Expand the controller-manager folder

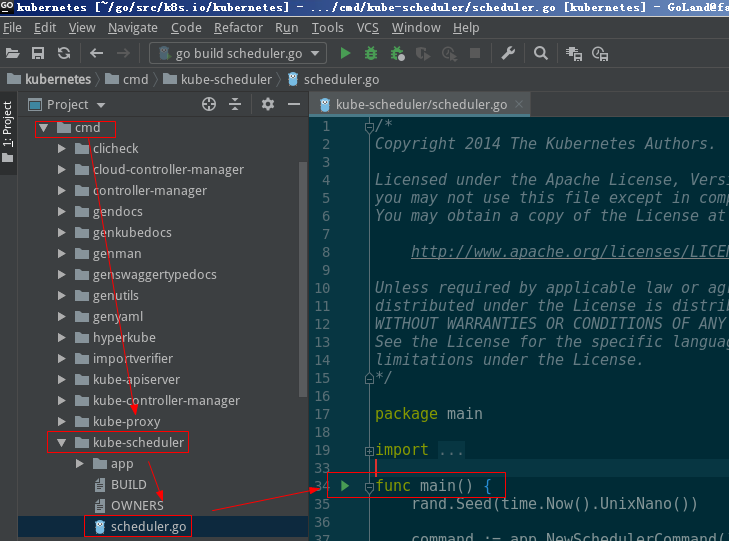(x=61, y=191)
